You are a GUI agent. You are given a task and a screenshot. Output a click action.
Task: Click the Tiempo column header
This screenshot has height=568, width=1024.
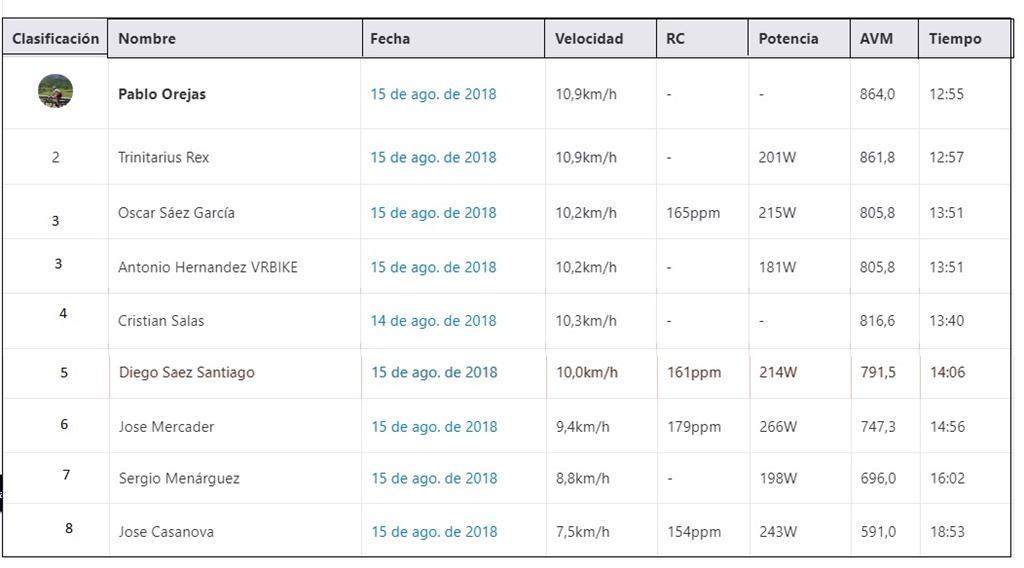[965, 39]
